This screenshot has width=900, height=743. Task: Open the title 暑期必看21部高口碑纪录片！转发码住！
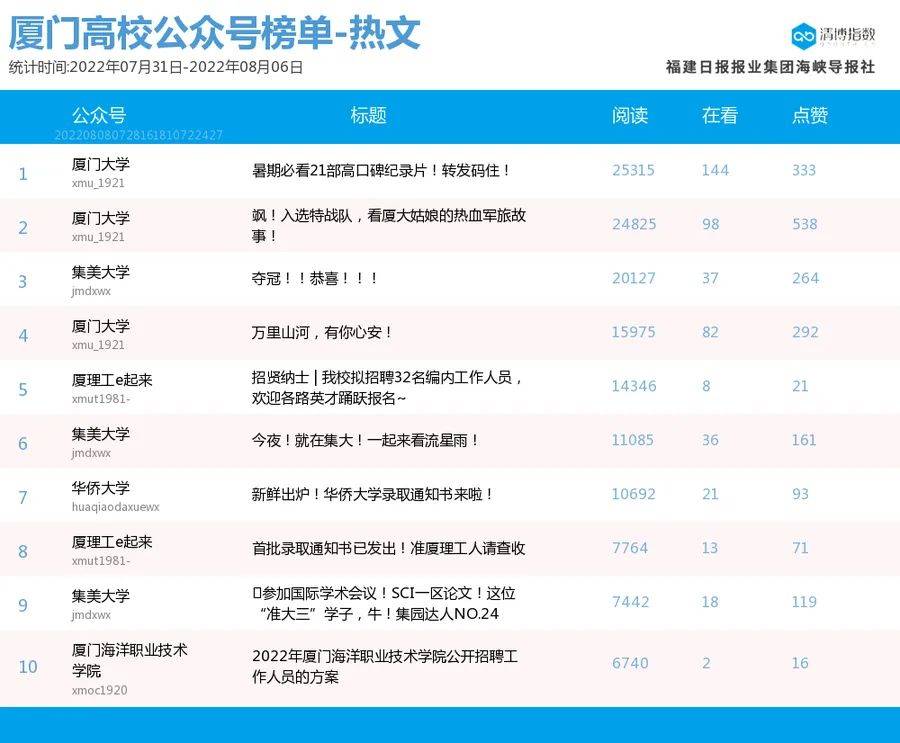(381, 171)
